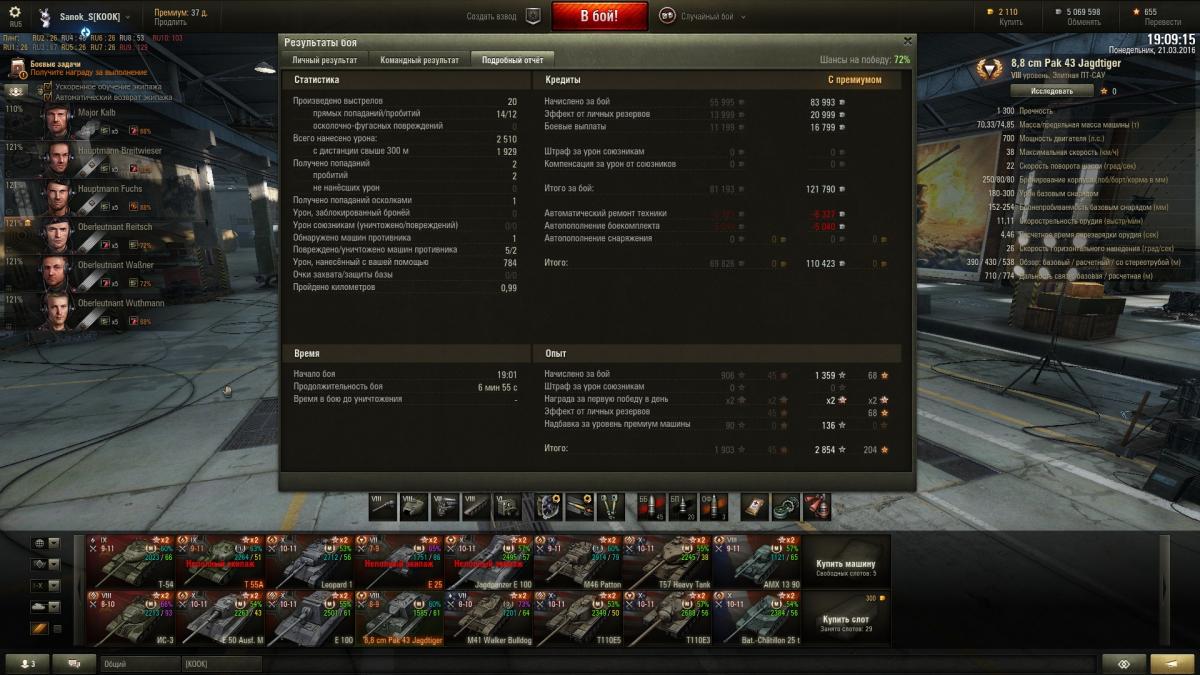
Task: Click the bottom-right yellow tank button
Action: click(x=1172, y=664)
